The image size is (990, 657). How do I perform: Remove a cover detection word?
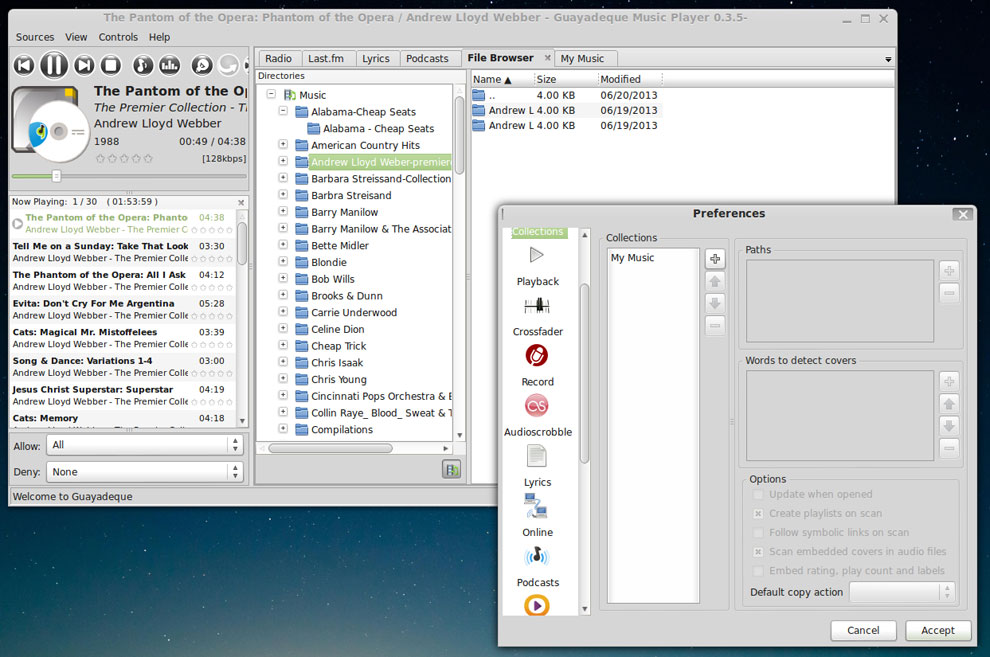949,448
